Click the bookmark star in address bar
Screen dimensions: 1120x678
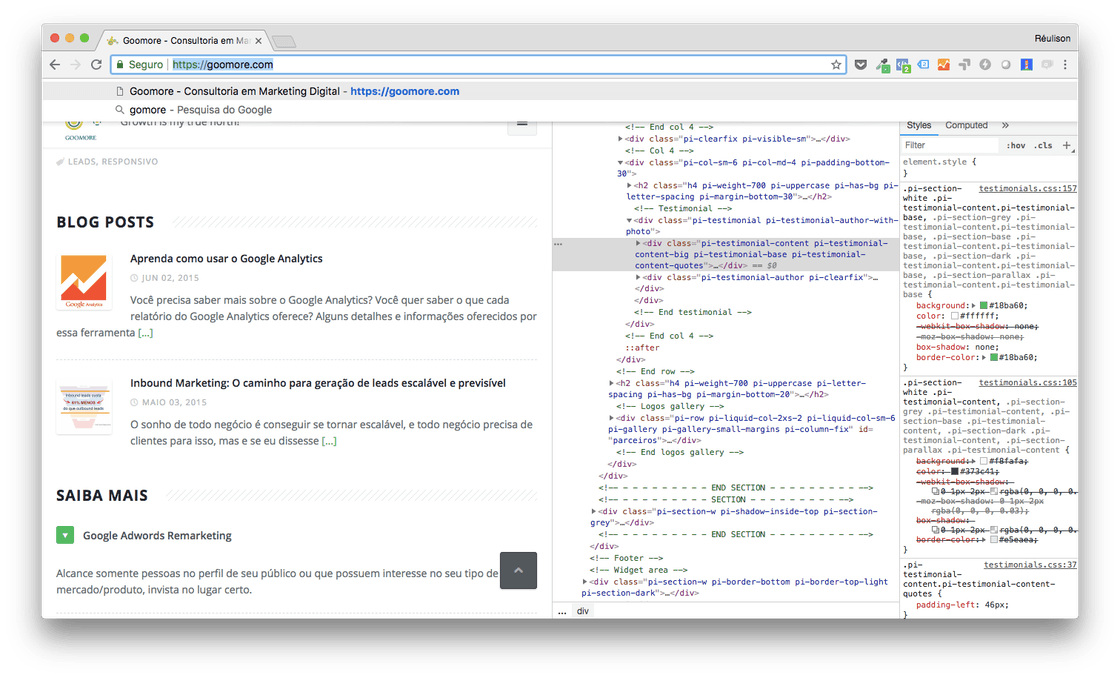click(x=836, y=65)
